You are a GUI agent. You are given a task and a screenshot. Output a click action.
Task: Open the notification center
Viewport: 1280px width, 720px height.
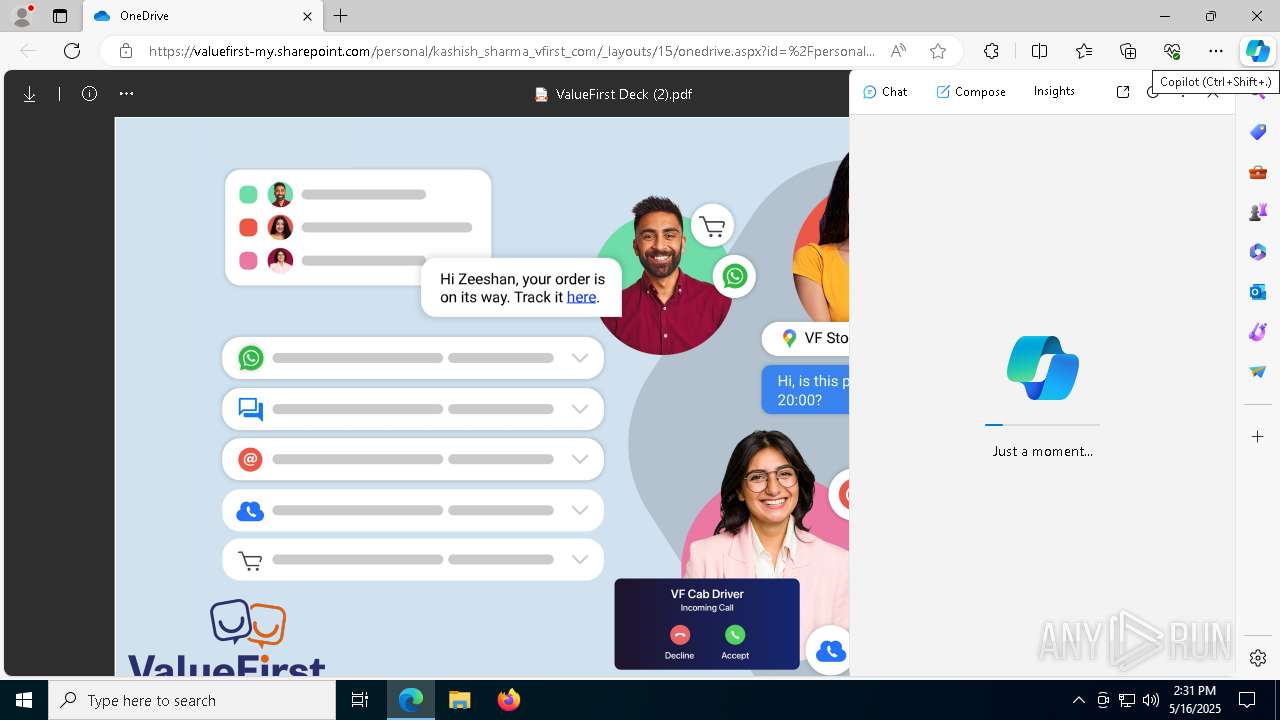coord(1247,700)
